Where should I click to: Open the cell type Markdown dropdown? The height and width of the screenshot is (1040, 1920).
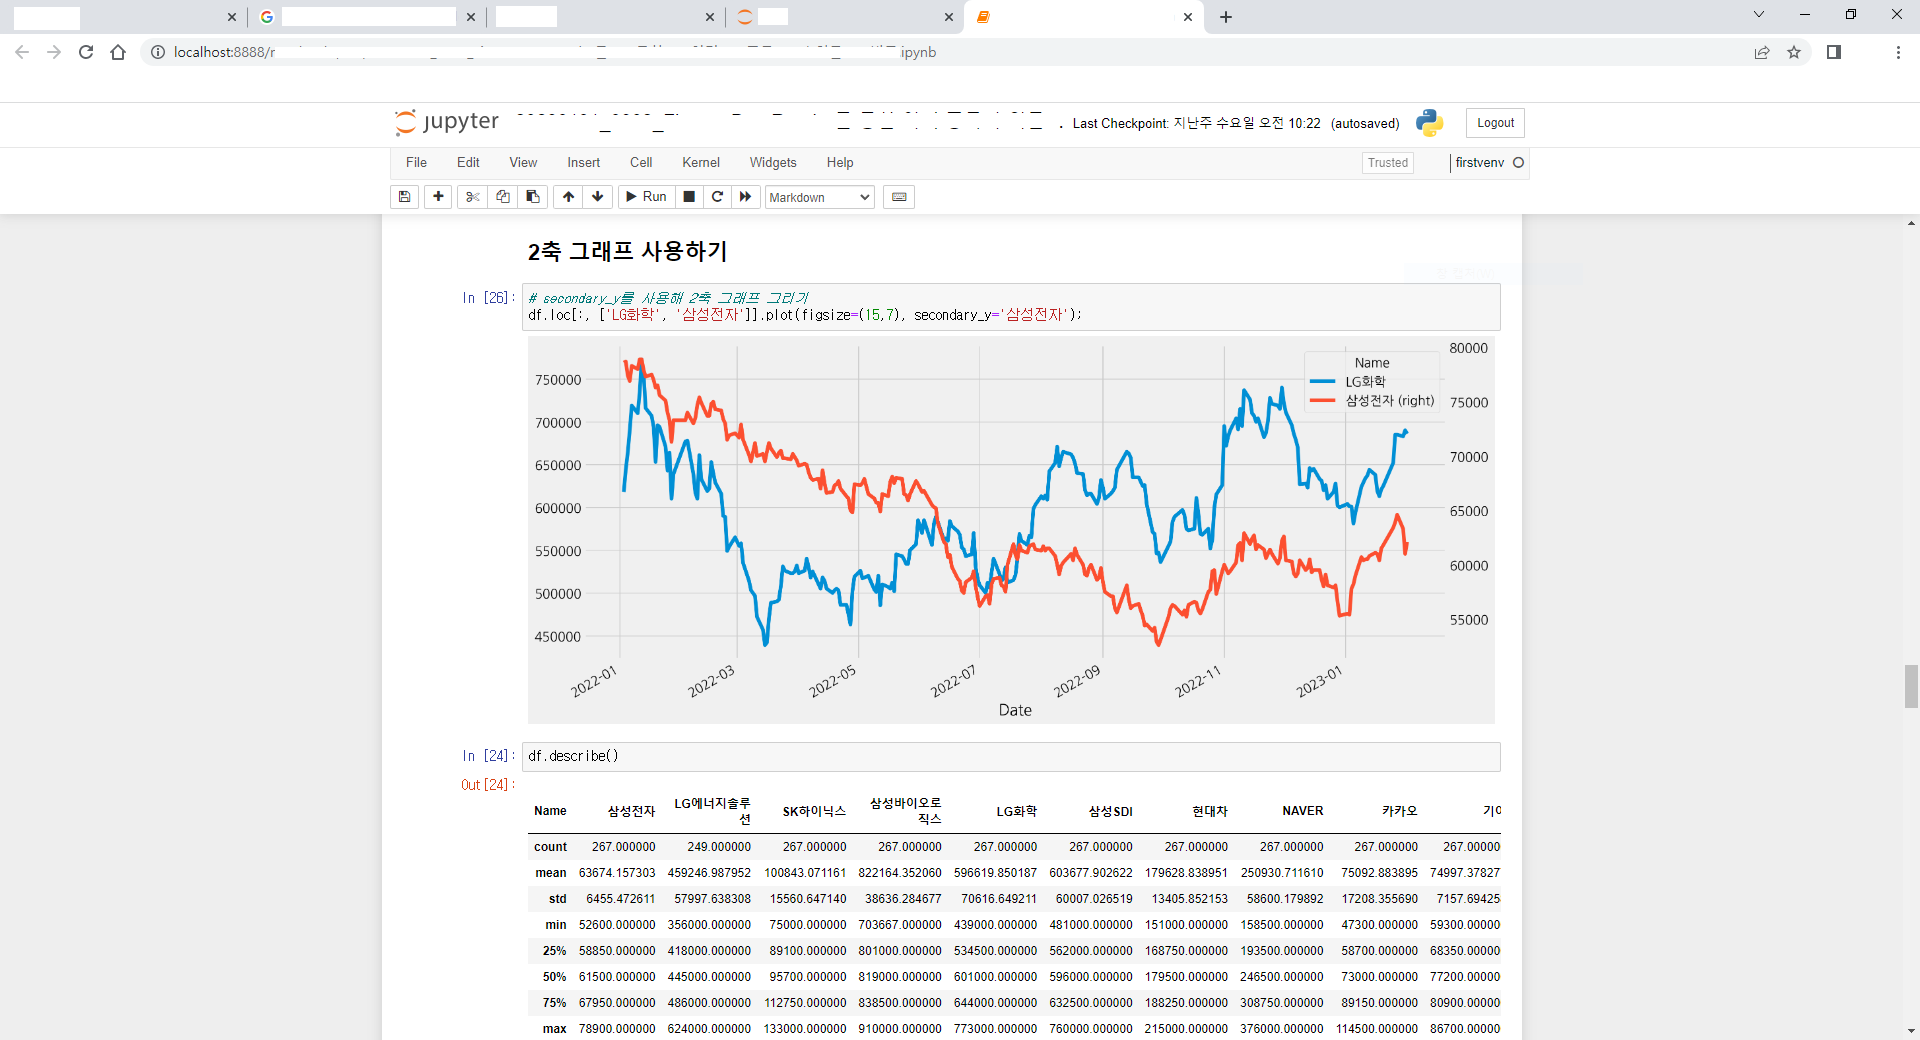click(820, 197)
